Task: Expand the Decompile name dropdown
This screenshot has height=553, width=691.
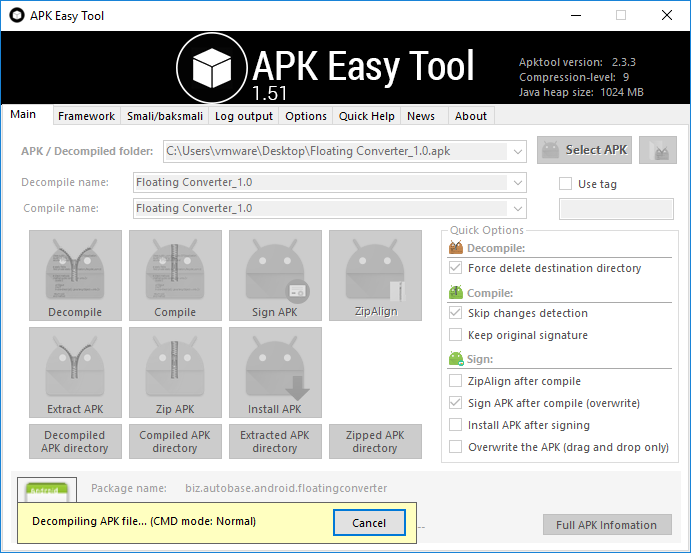Action: coord(518,182)
